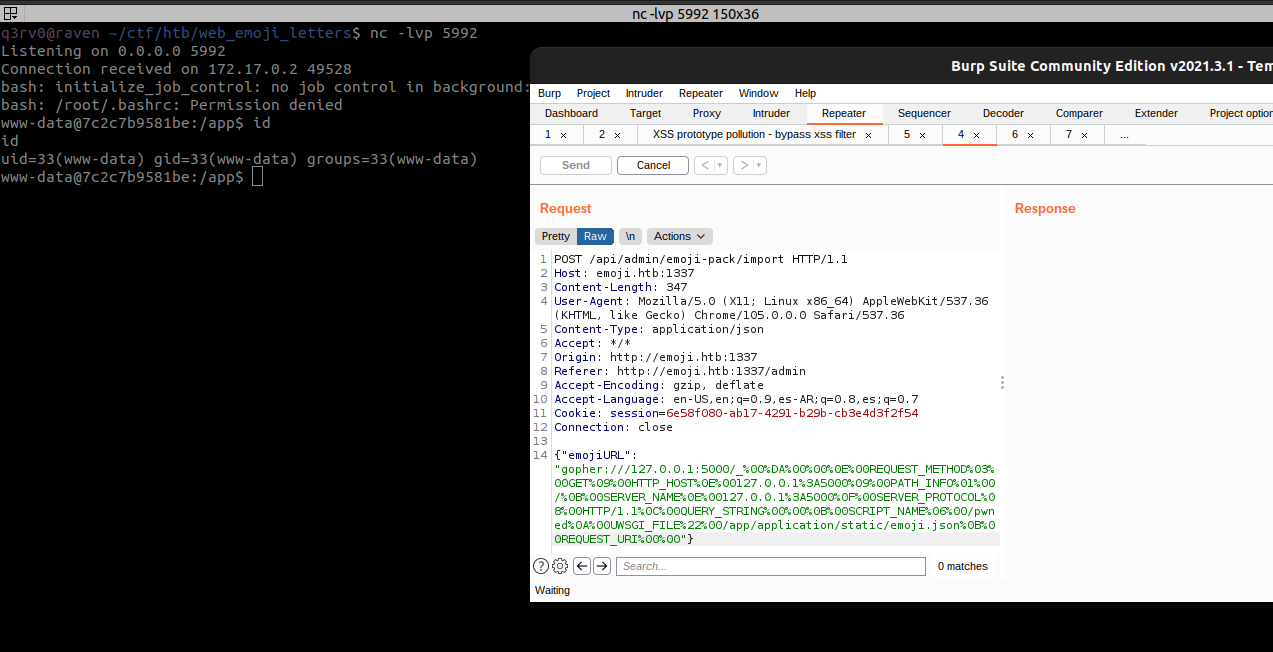Click the session cookie value
The width and height of the screenshot is (1273, 652).
792,413
